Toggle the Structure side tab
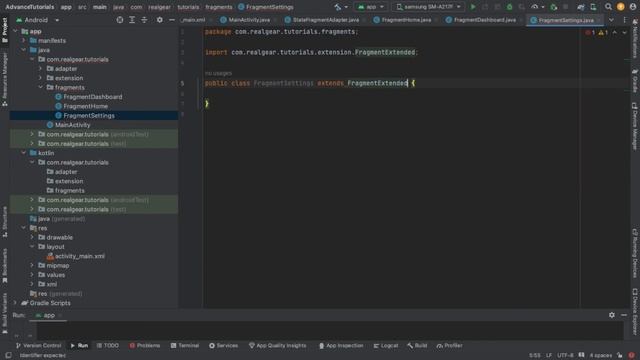This screenshot has width=640, height=360. coord(4,222)
